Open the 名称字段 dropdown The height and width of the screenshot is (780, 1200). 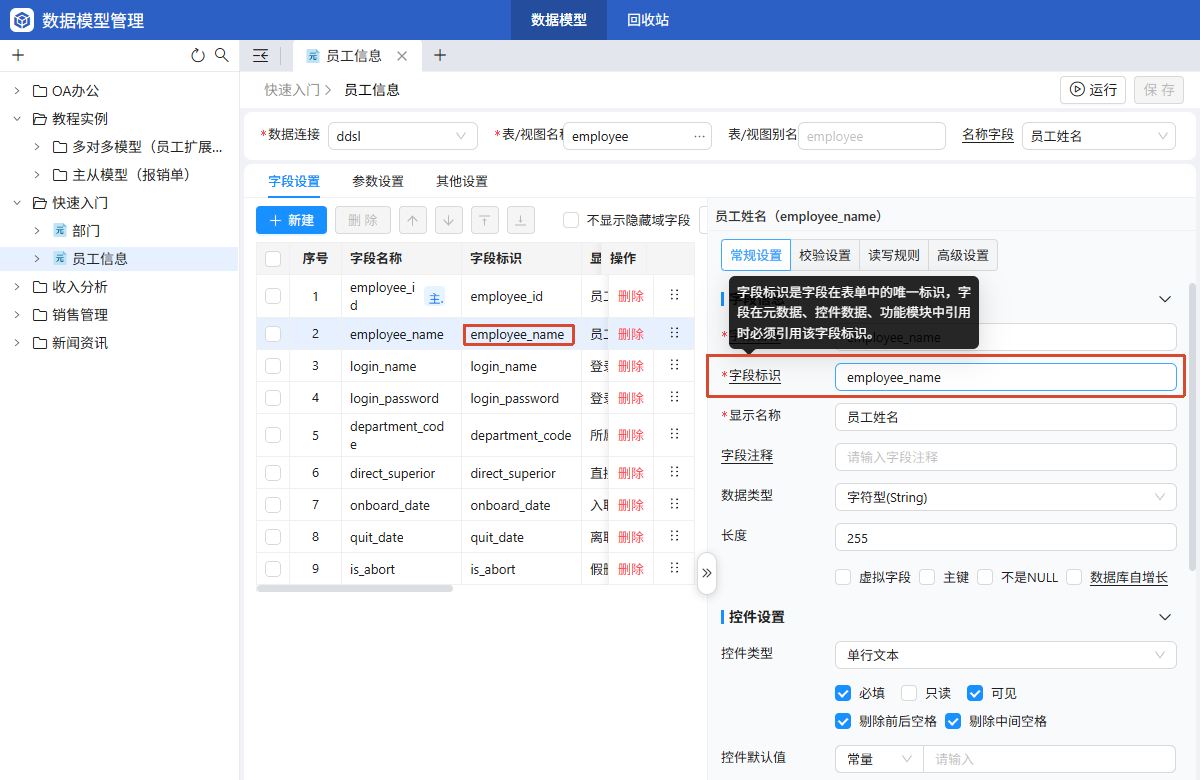pyautogui.click(x=1098, y=136)
